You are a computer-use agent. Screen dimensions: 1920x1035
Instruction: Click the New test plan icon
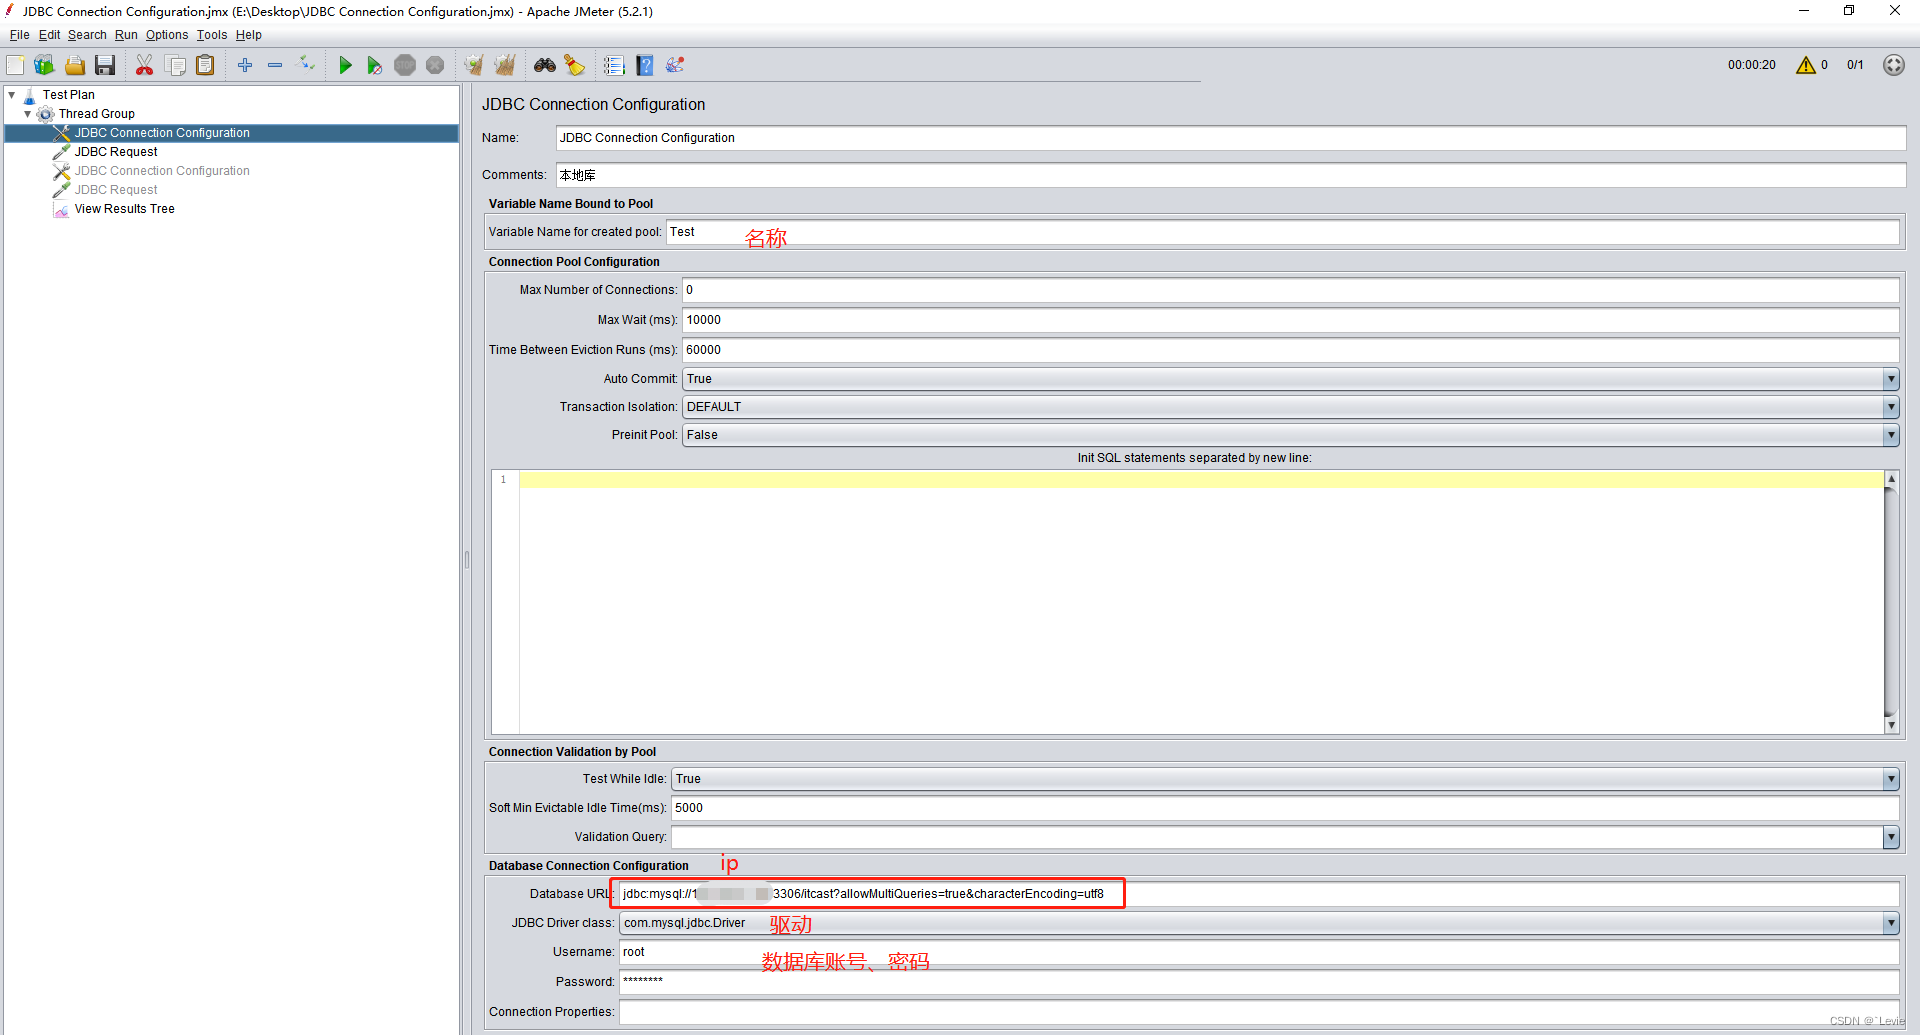pyautogui.click(x=16, y=65)
